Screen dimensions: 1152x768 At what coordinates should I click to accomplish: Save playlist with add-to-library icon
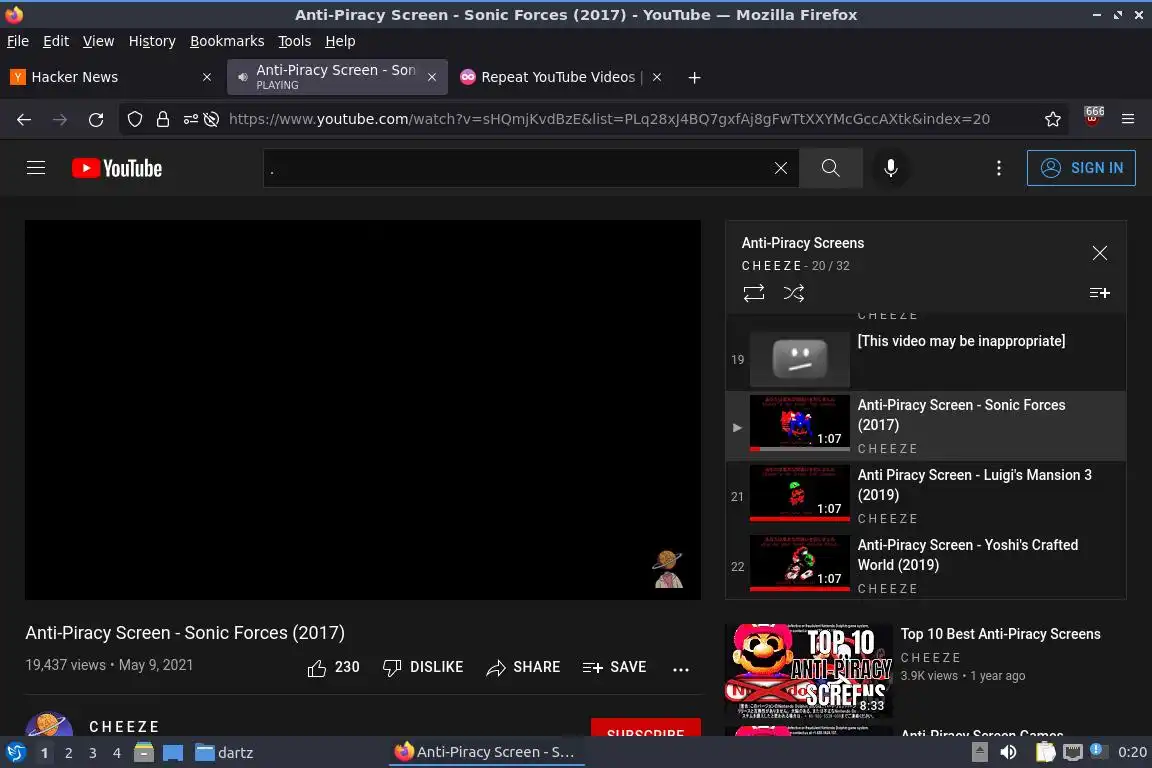click(x=1099, y=293)
